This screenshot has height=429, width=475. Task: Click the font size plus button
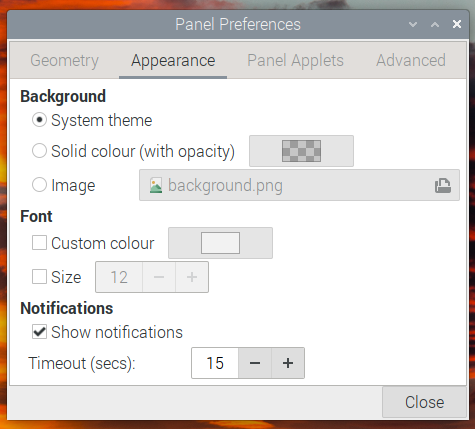192,277
